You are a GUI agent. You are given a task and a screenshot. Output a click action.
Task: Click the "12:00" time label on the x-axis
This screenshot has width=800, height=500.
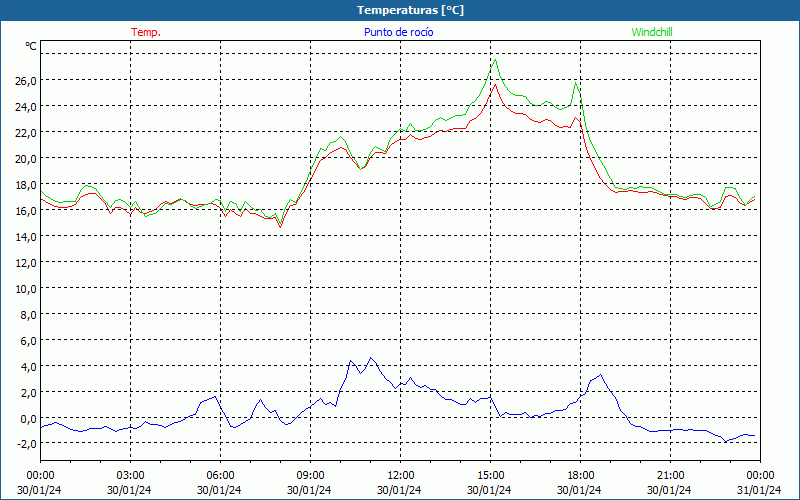coord(401,476)
